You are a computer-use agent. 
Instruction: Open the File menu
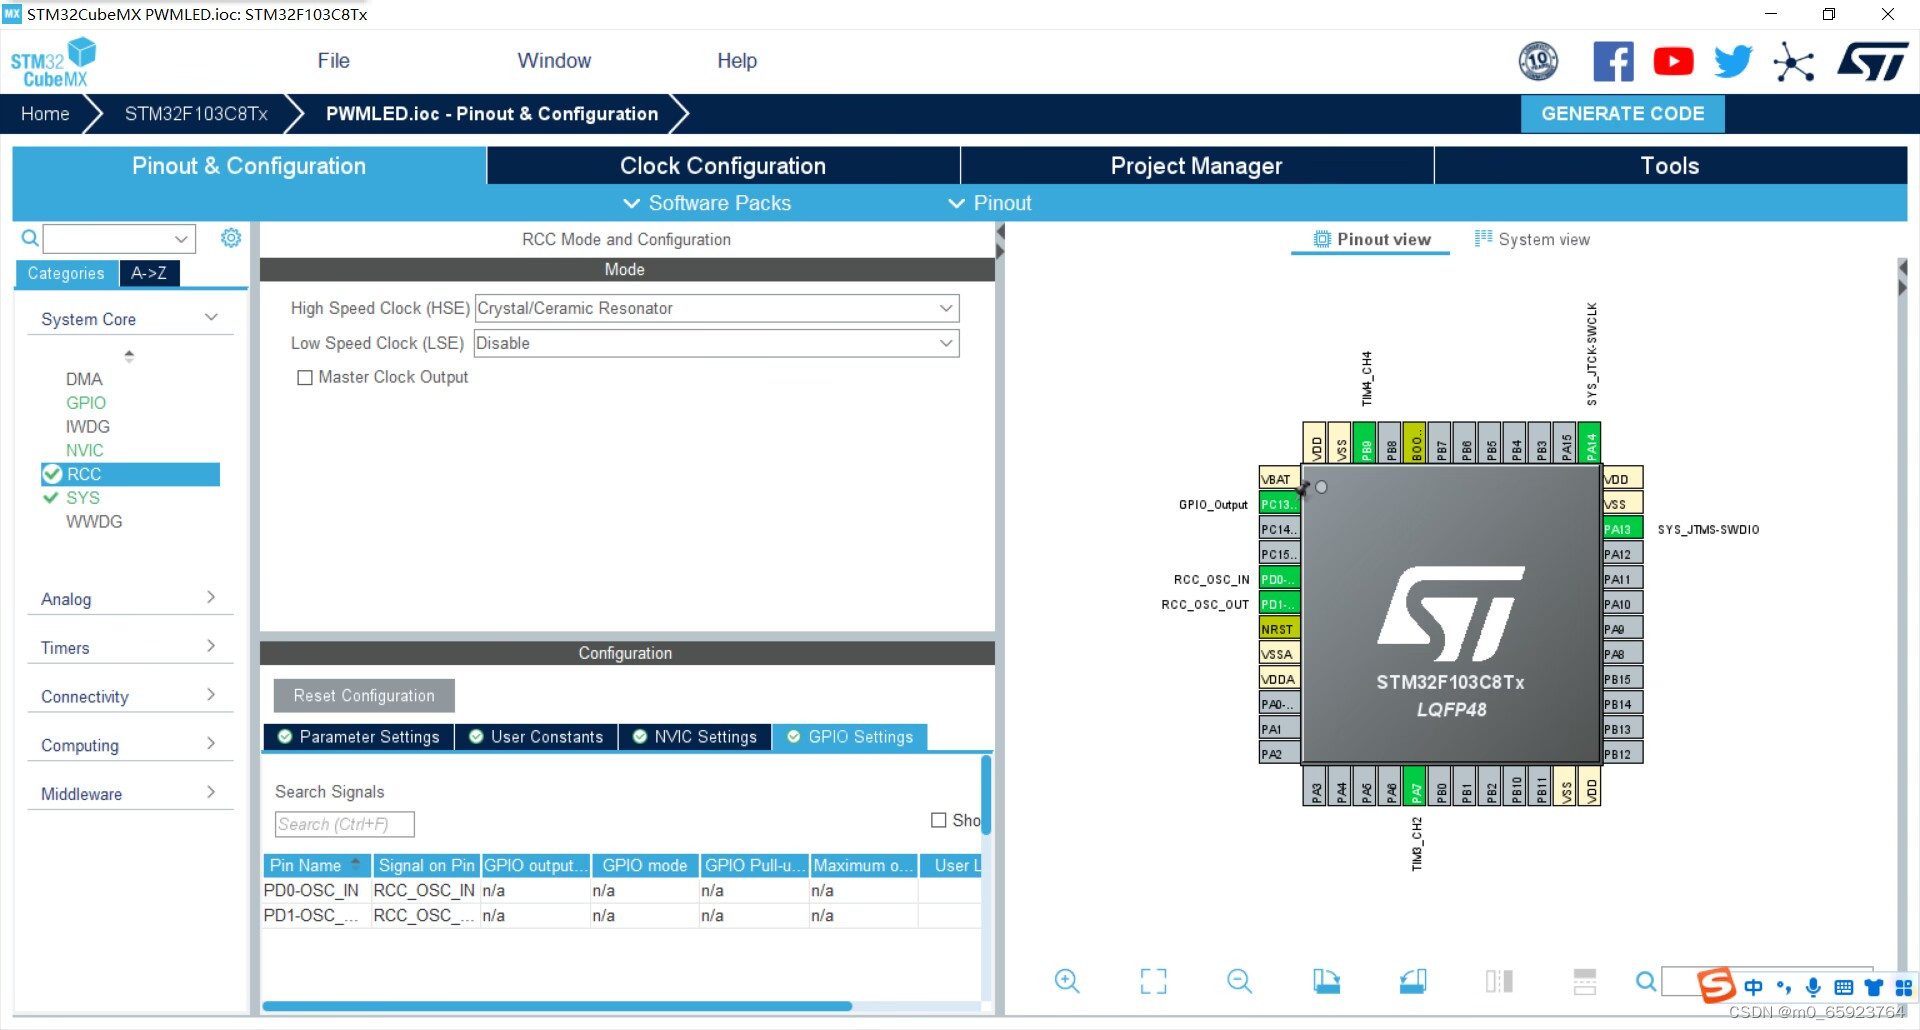[x=333, y=61]
